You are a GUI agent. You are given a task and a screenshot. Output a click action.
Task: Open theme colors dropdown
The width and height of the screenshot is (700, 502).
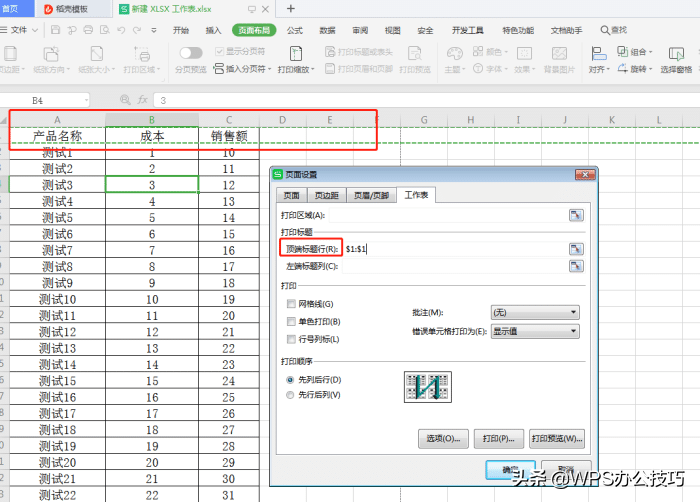pyautogui.click(x=491, y=52)
